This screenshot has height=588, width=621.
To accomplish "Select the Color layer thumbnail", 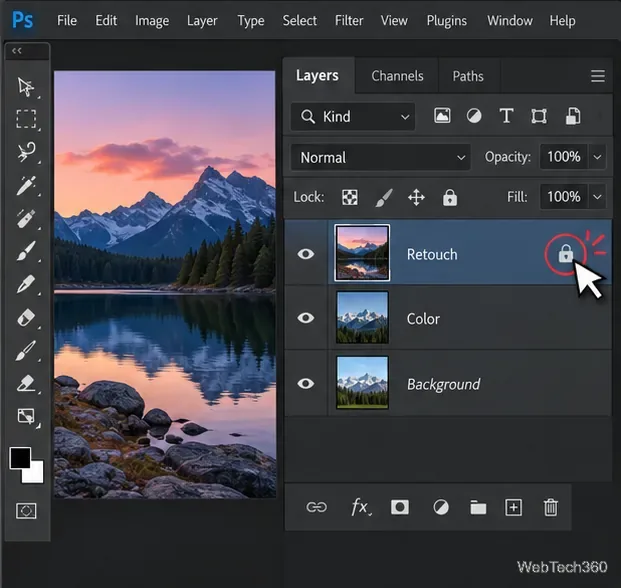I will click(362, 317).
